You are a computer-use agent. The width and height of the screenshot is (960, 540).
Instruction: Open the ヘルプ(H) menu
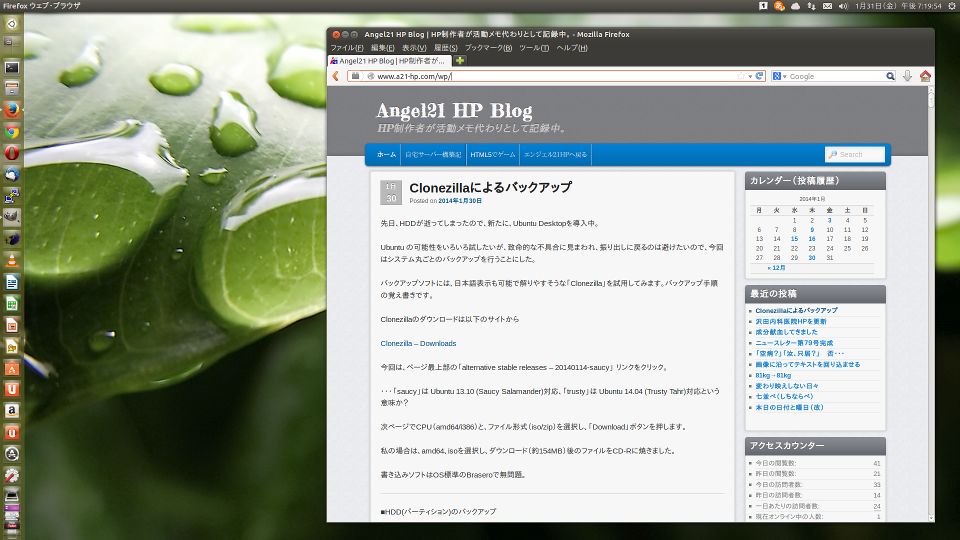click(572, 48)
